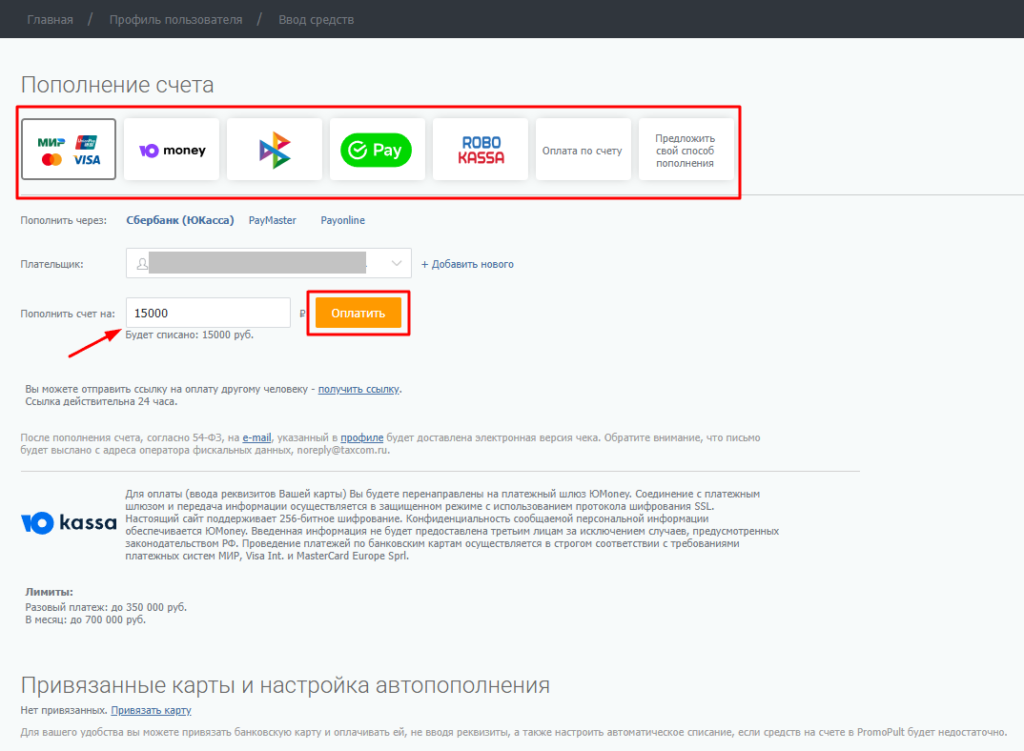This screenshot has width=1024, height=751.
Task: Click the ЮKassa logo
Action: [69, 523]
